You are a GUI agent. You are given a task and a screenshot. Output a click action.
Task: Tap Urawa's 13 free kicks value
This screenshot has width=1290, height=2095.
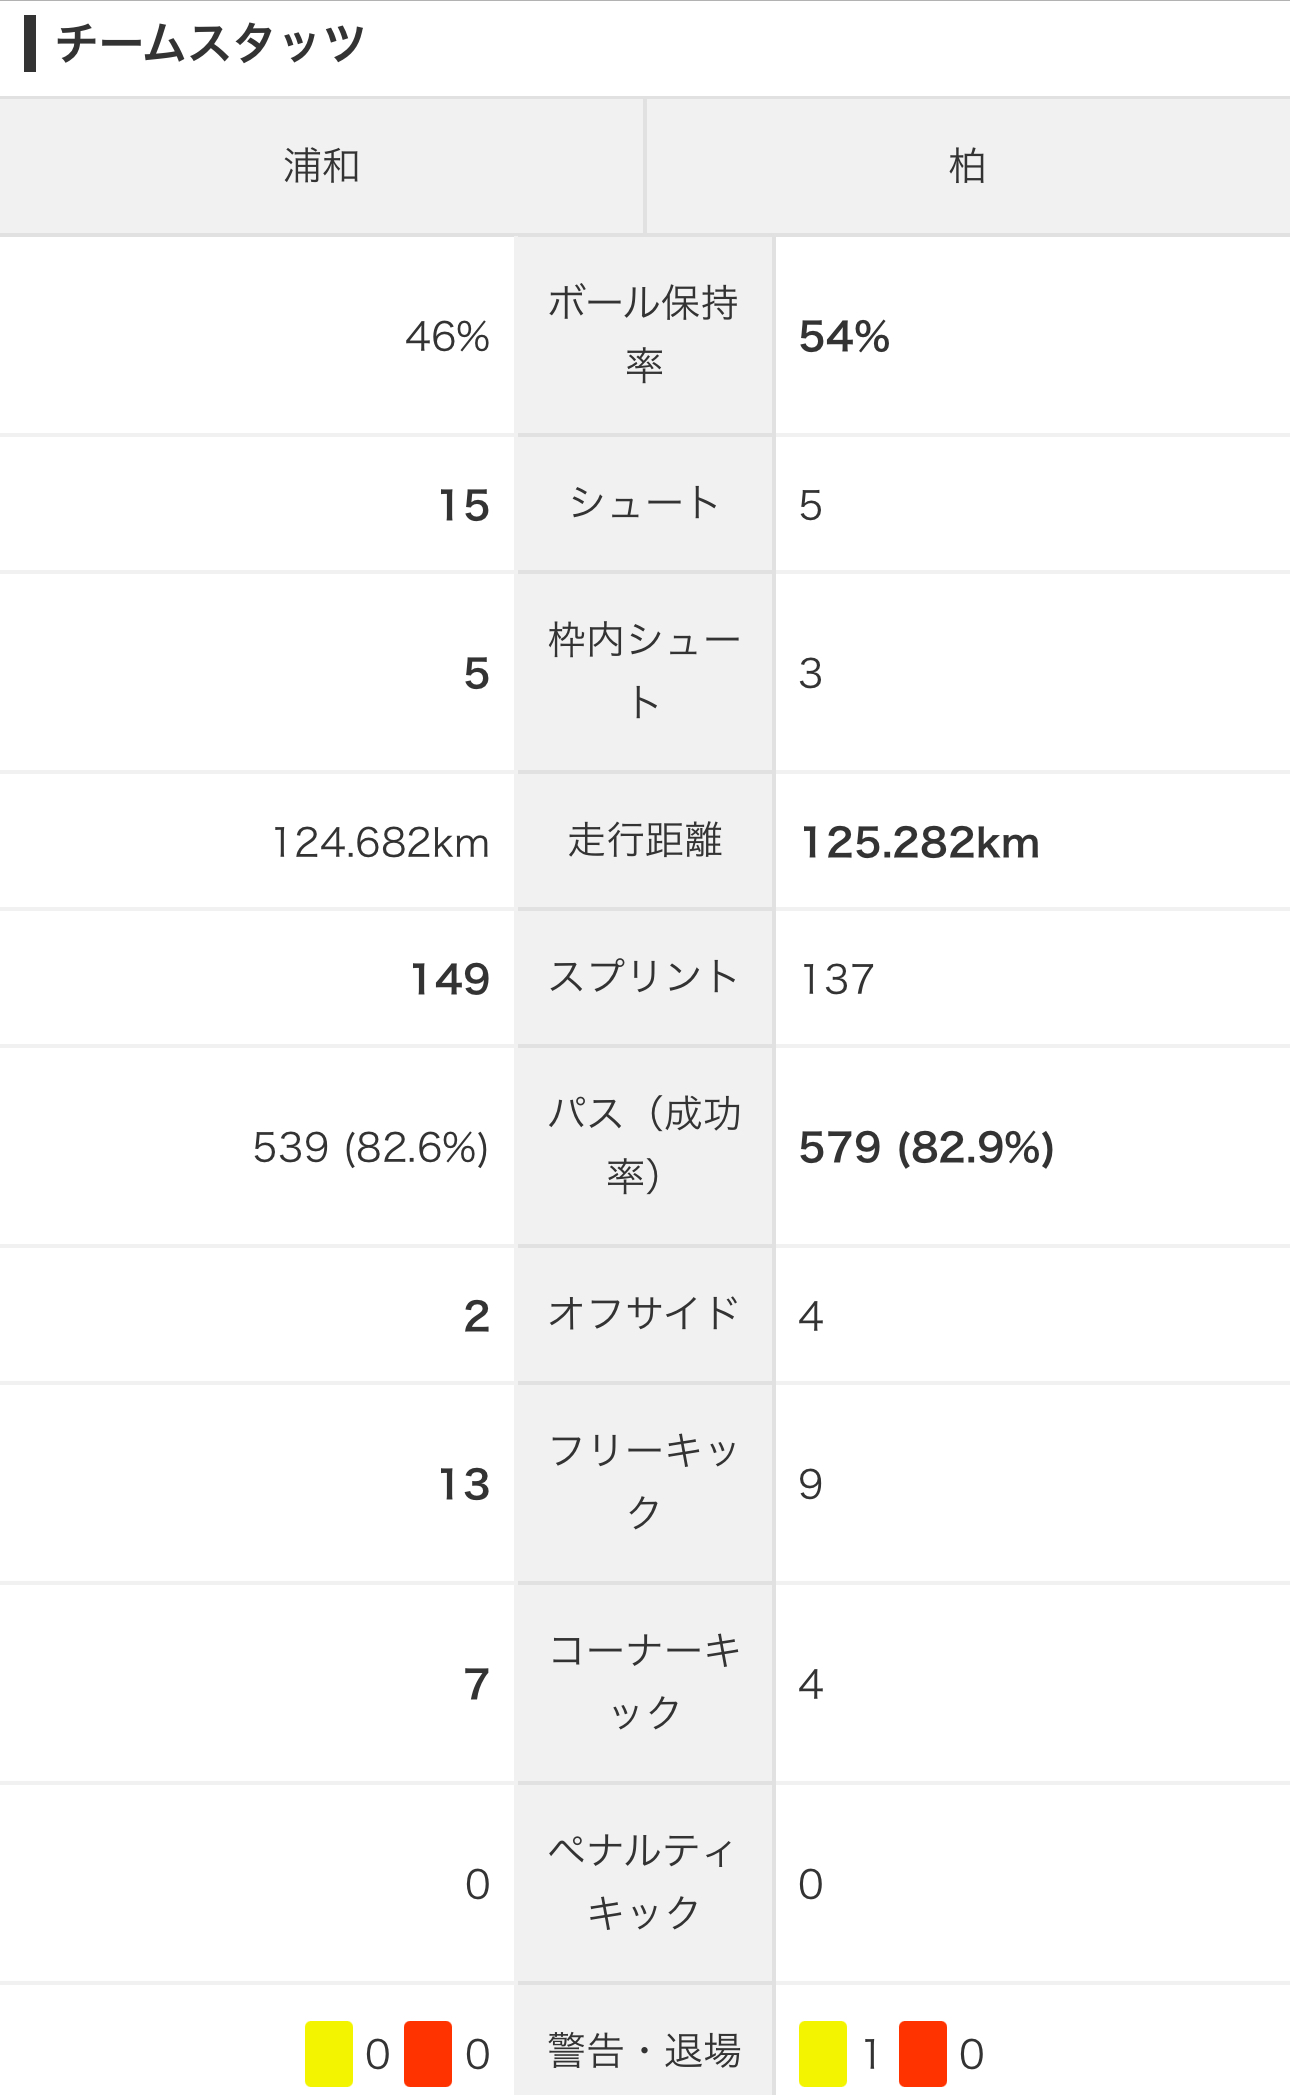click(464, 1484)
